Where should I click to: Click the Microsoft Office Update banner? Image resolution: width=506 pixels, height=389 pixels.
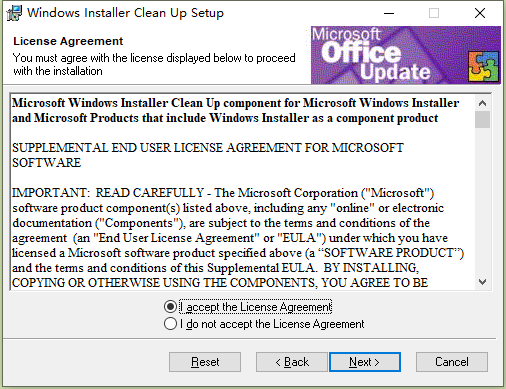pos(406,55)
